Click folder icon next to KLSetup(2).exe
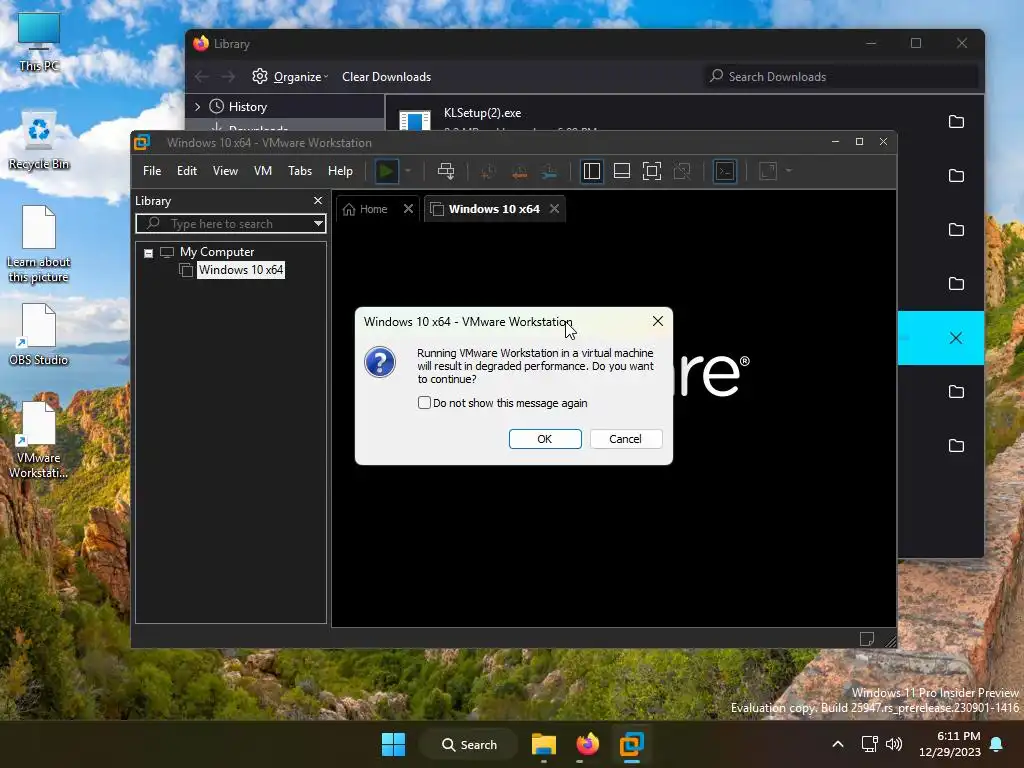 (x=956, y=121)
